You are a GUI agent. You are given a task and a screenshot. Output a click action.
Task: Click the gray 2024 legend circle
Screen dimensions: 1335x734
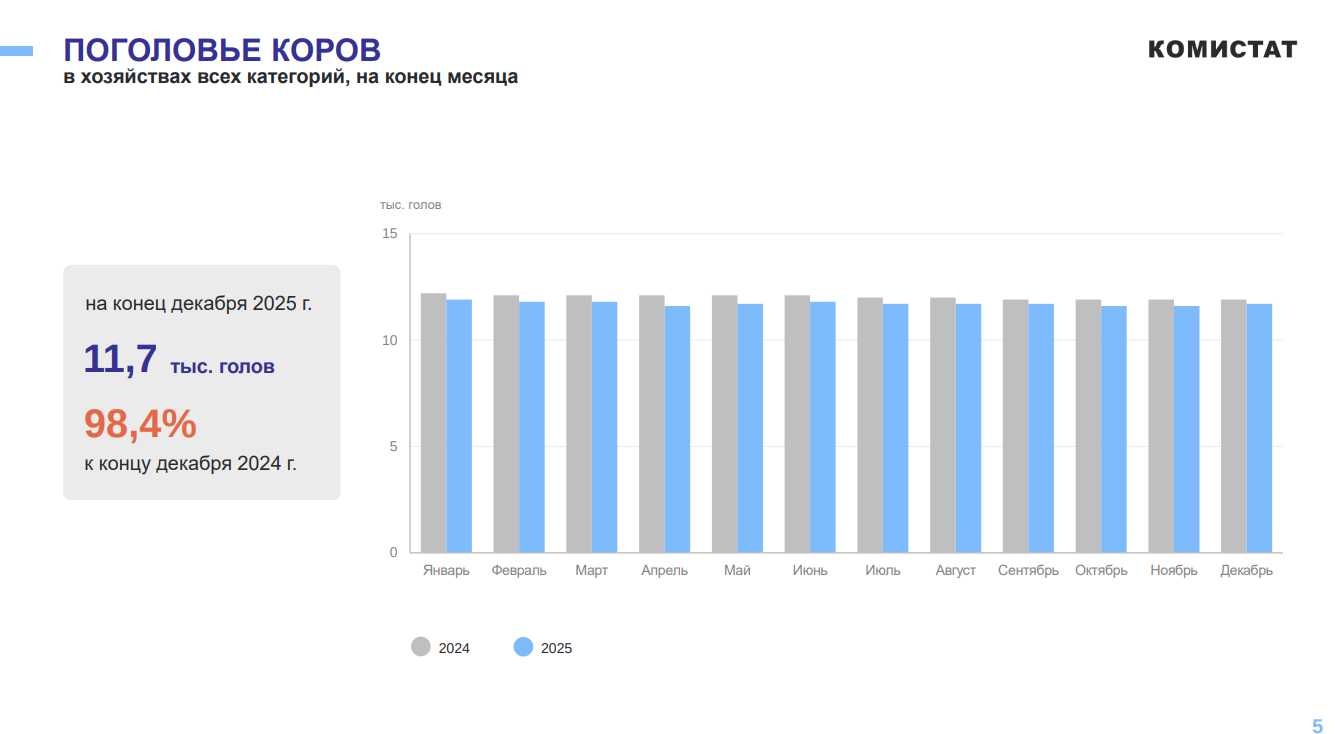(x=421, y=647)
